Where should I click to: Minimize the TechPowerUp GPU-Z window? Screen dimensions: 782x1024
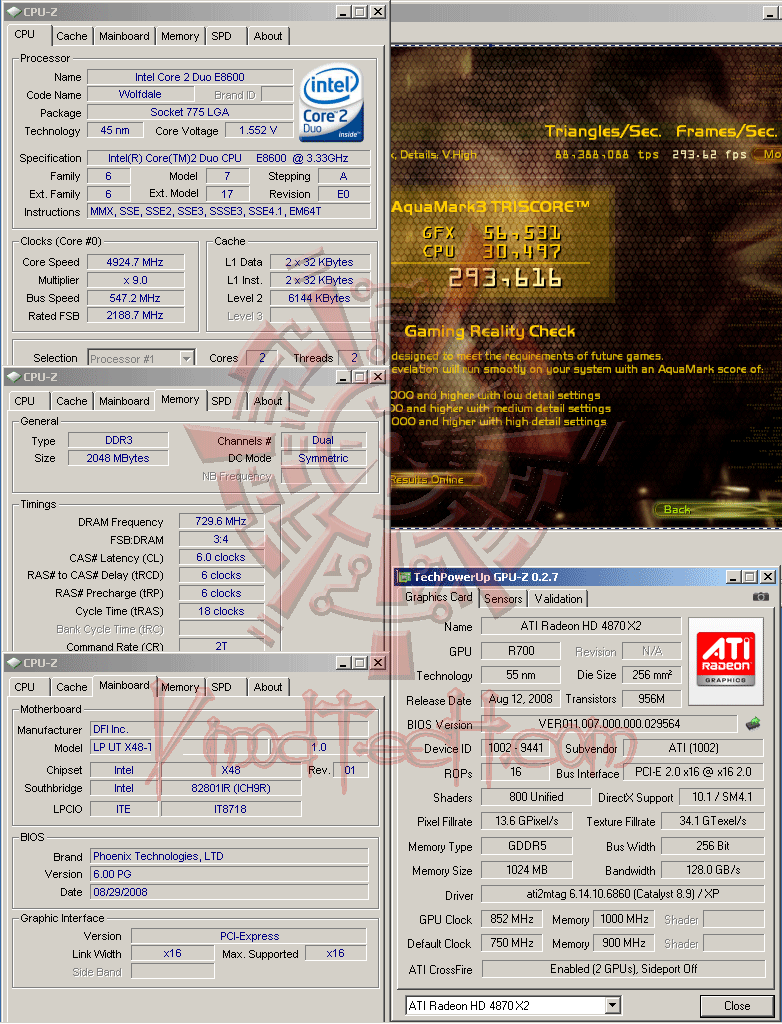[x=734, y=577]
